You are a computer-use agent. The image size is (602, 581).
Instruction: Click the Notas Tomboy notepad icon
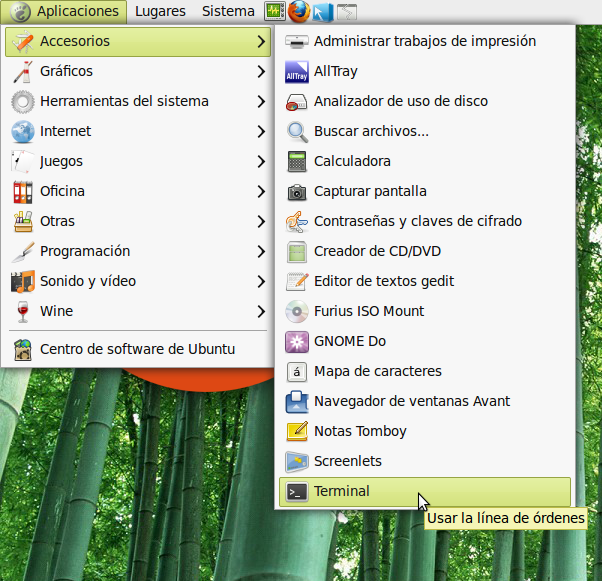coord(297,432)
